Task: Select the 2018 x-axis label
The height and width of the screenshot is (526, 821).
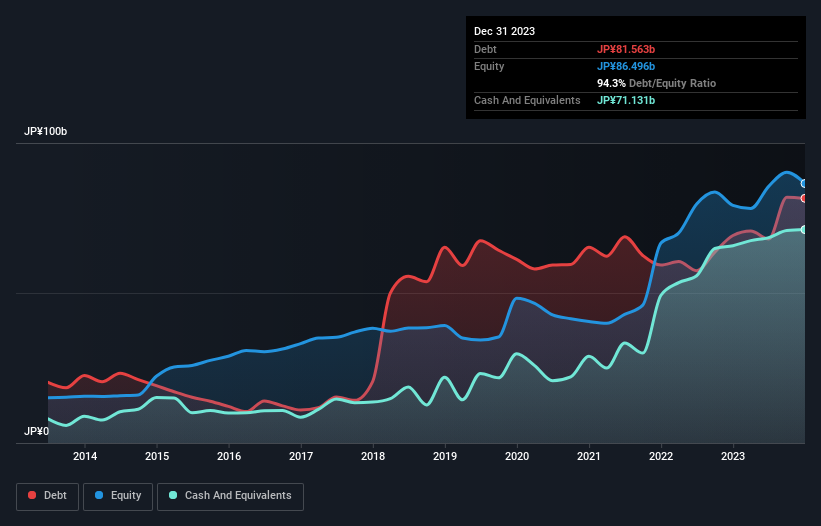Action: pos(373,456)
